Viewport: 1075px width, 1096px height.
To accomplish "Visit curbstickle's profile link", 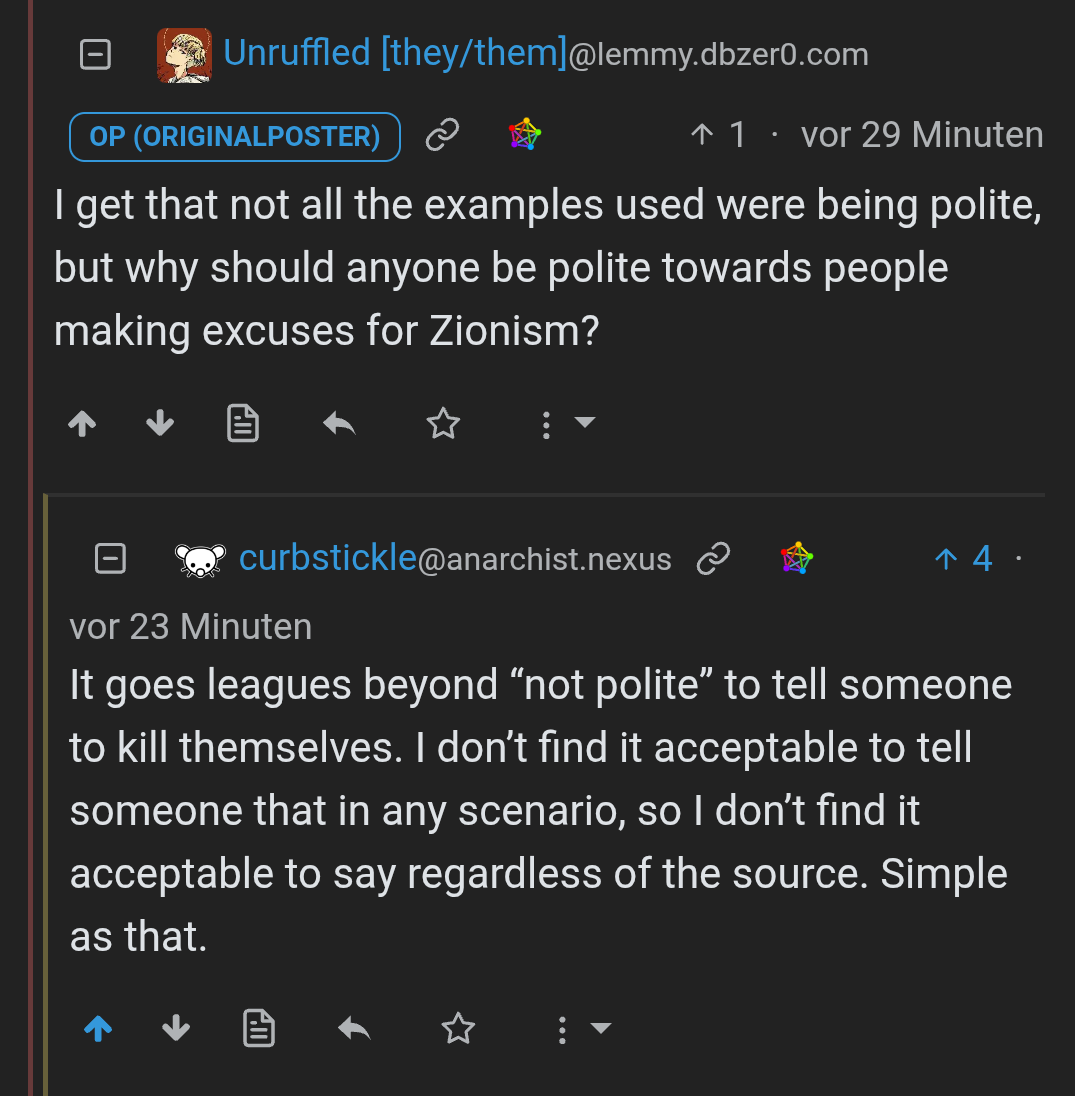I will pos(327,558).
